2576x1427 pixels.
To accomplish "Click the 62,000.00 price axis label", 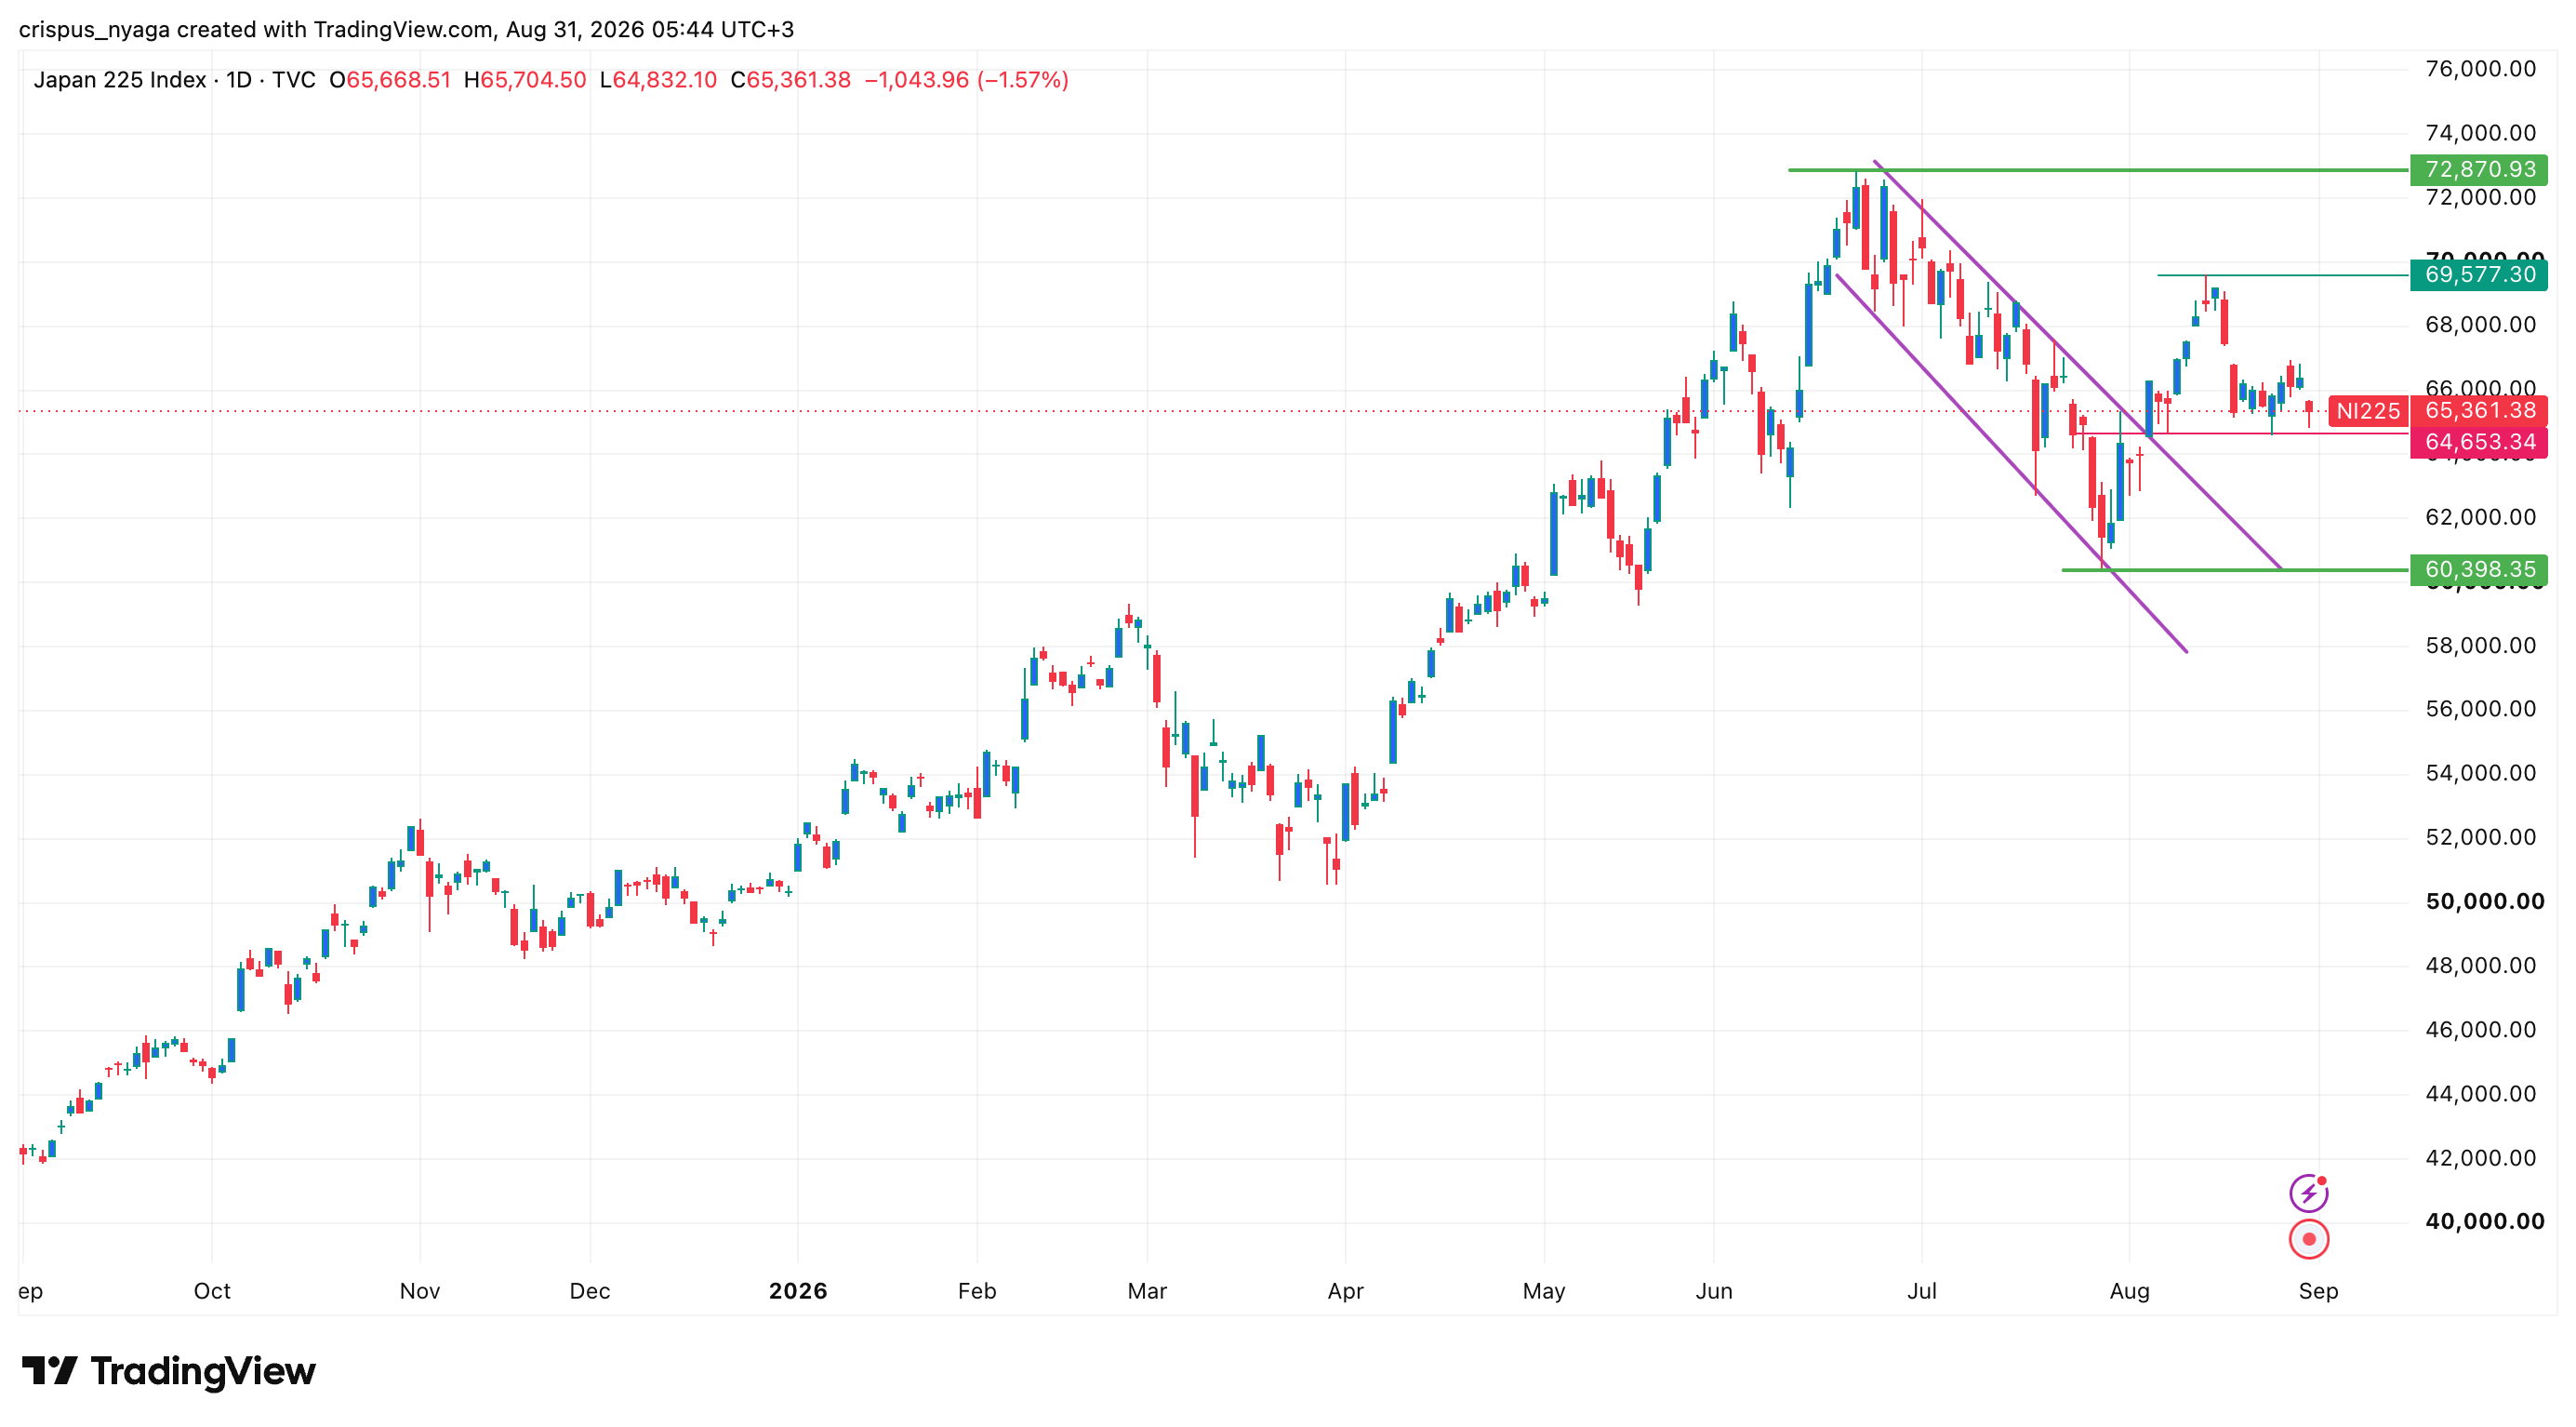I will click(x=2480, y=517).
